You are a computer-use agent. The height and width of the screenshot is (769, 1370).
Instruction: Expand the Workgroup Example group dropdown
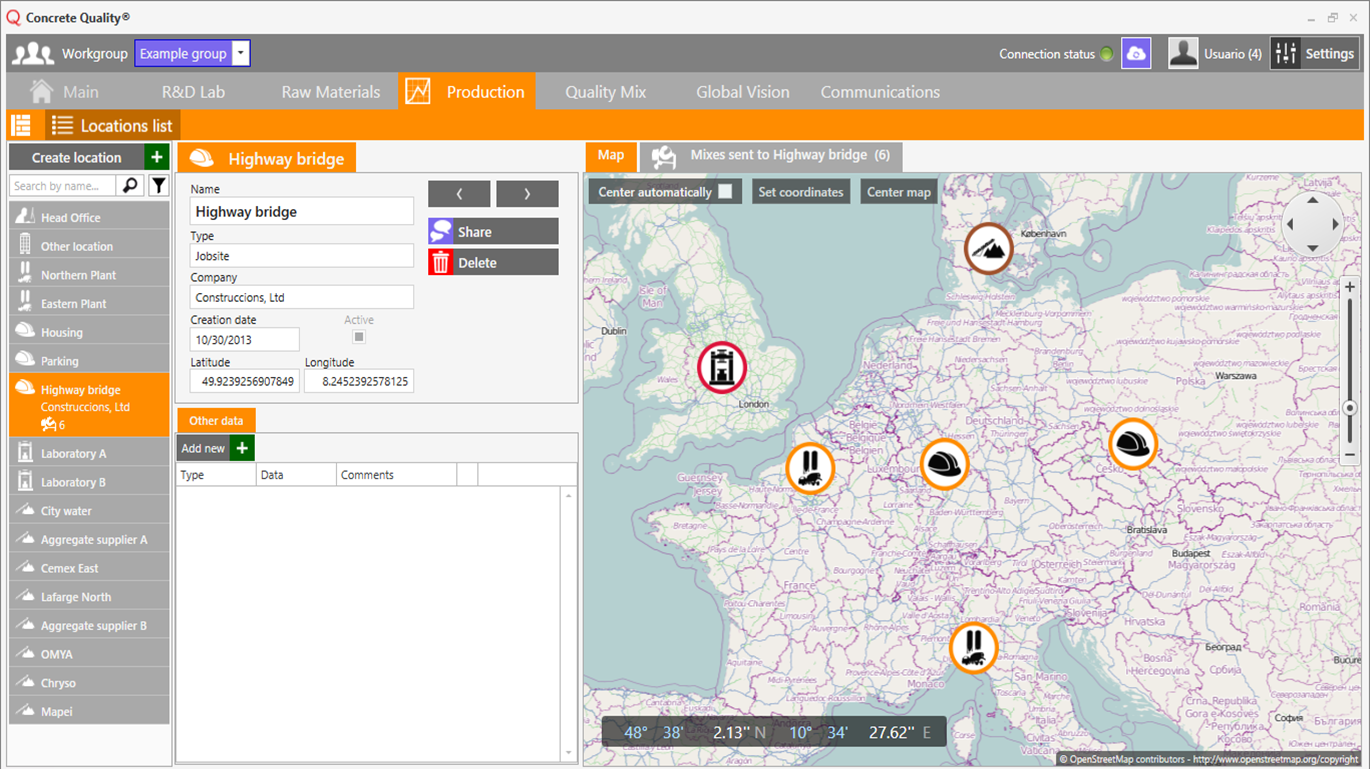tap(240, 54)
